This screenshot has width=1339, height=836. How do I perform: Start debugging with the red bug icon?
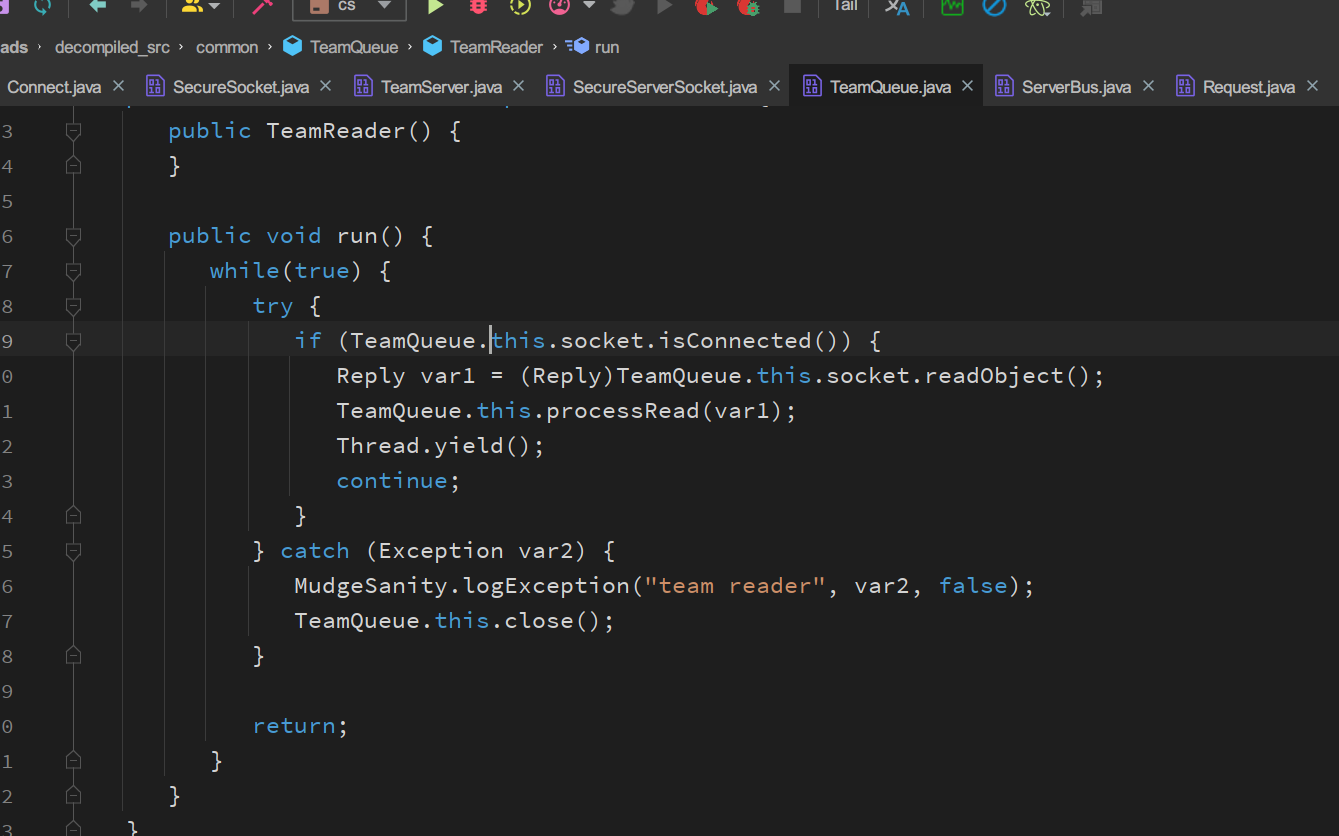(478, 6)
